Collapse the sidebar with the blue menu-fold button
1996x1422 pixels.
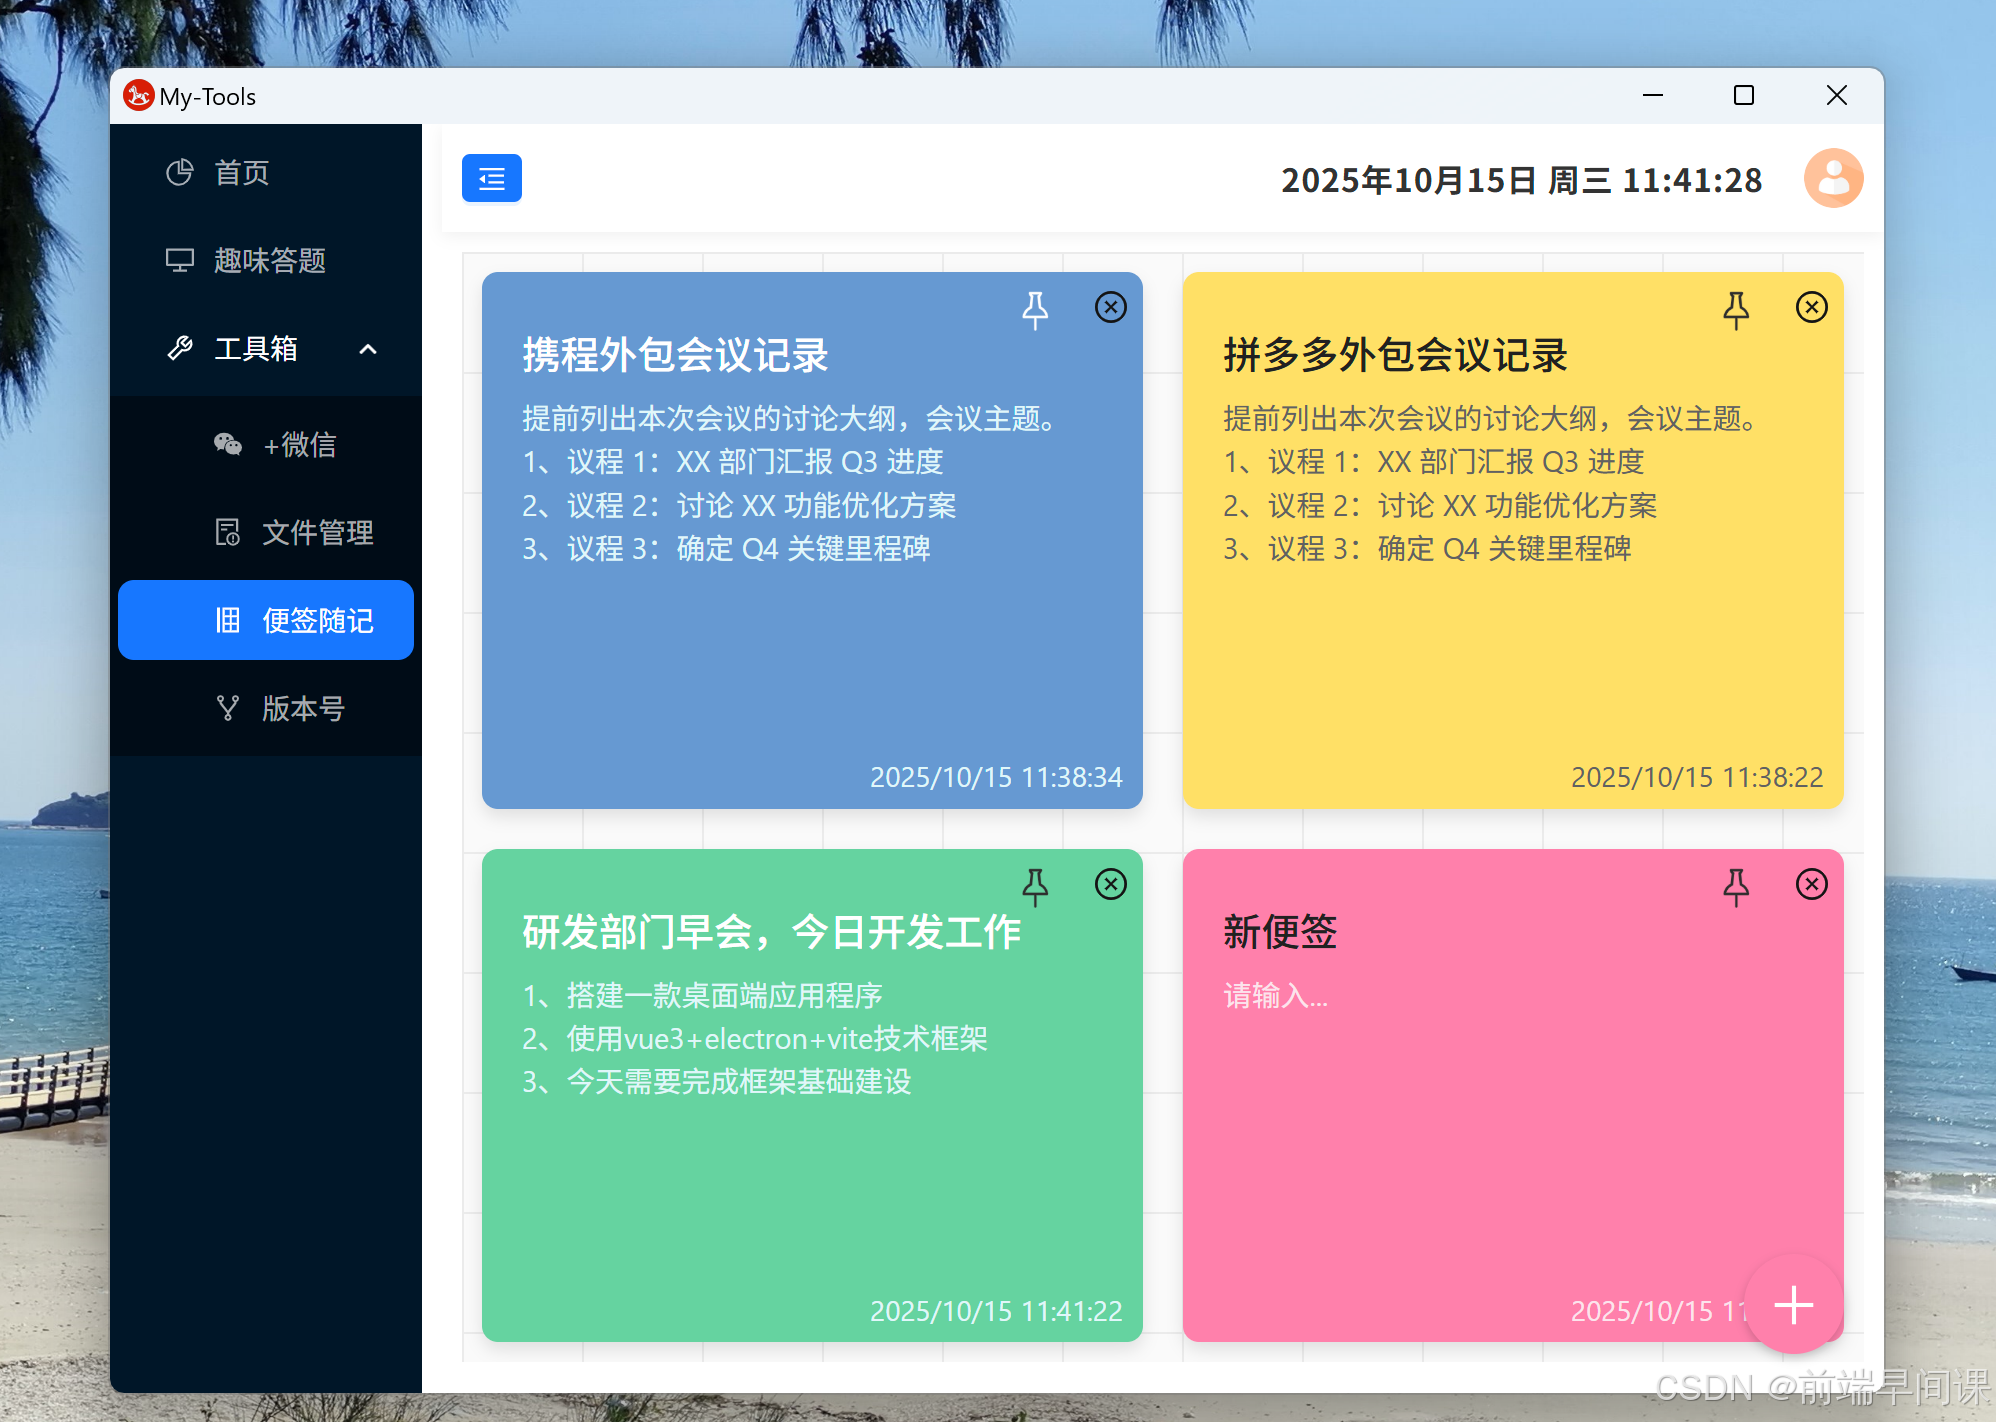[x=491, y=179]
